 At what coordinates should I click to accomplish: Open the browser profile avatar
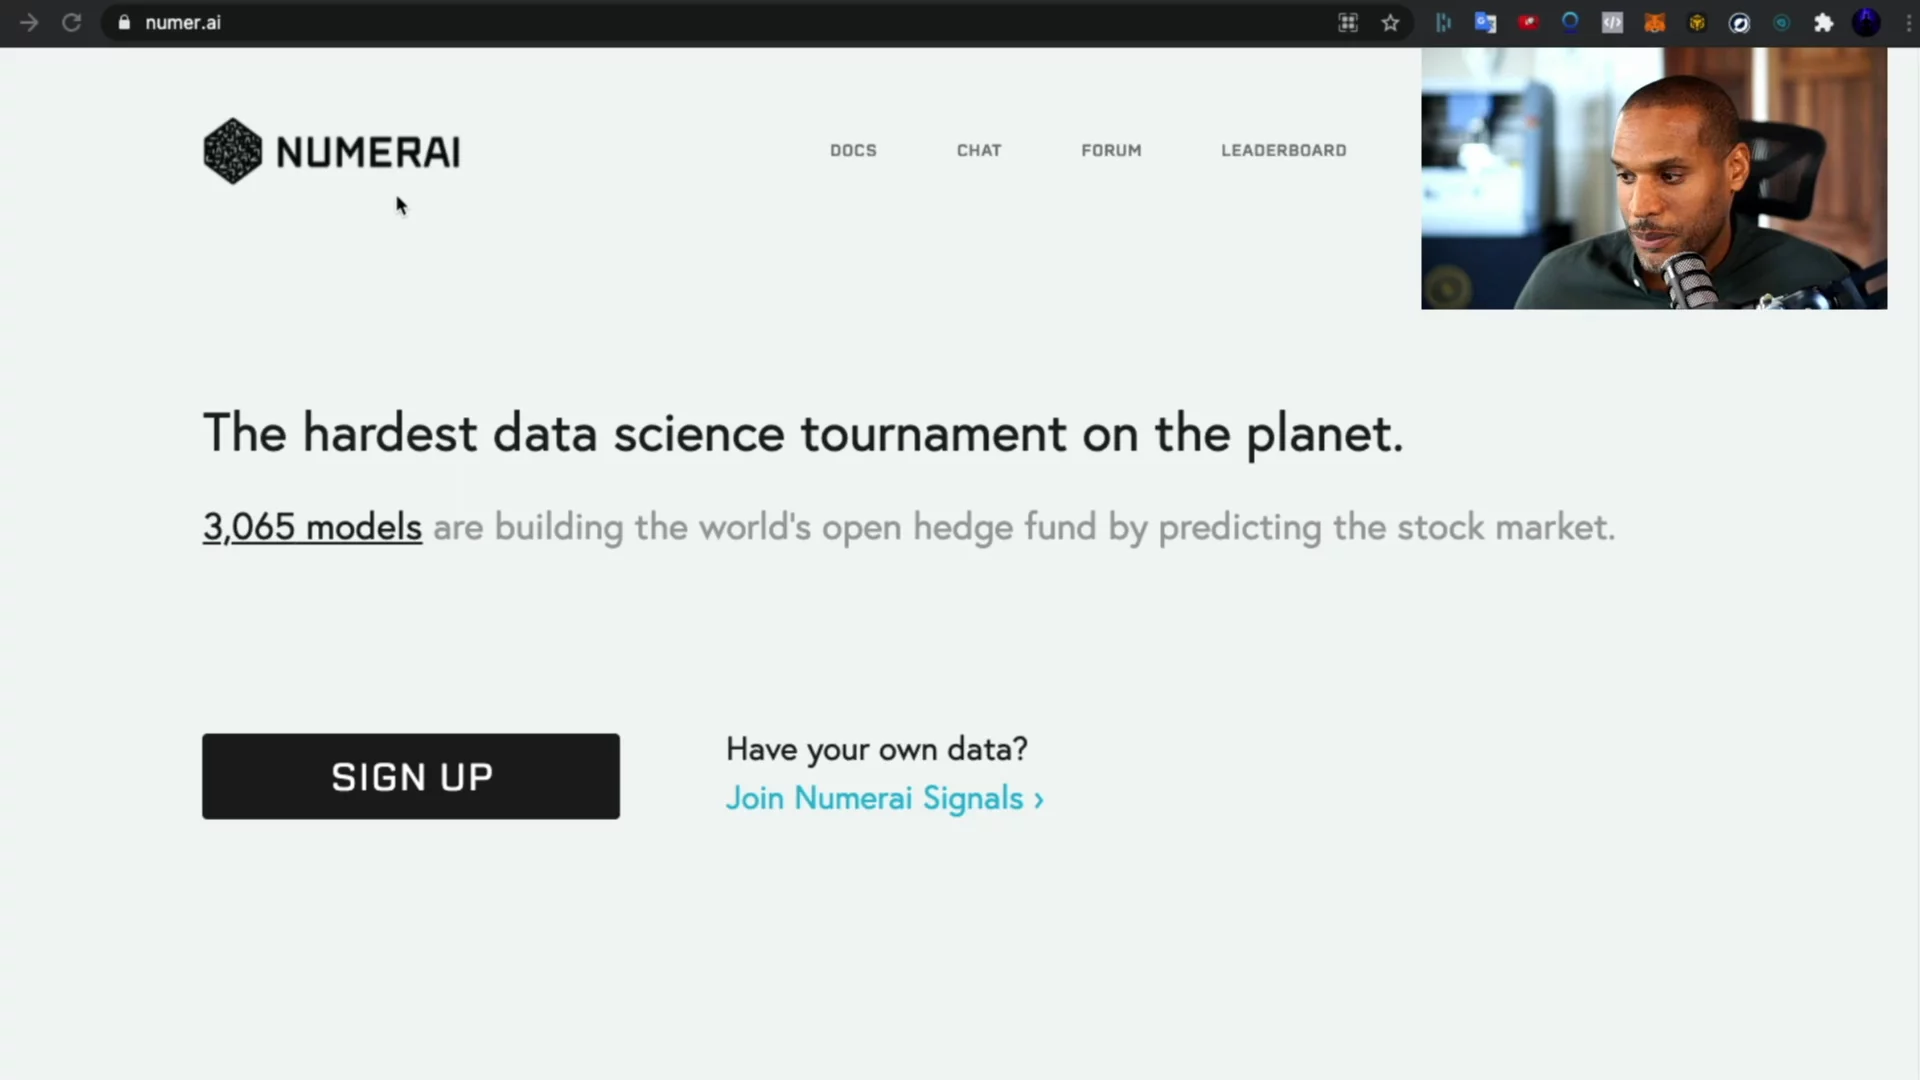pyautogui.click(x=1866, y=22)
